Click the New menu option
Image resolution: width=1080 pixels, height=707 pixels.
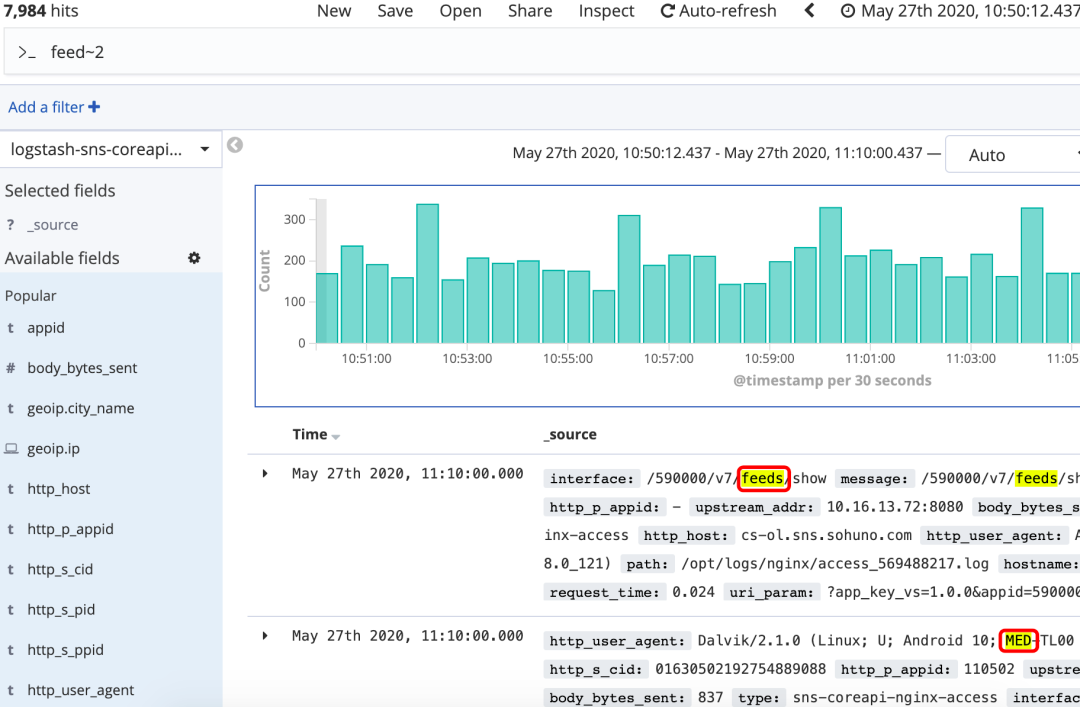(334, 11)
